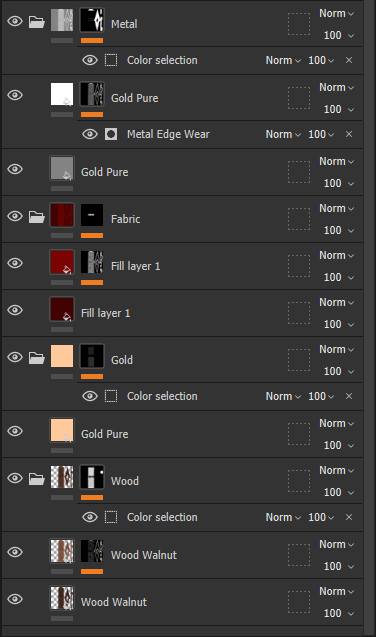The width and height of the screenshot is (376, 637).
Task: Select the Wood folder's black-and-white mask thumbnail
Action: pyautogui.click(x=92, y=477)
